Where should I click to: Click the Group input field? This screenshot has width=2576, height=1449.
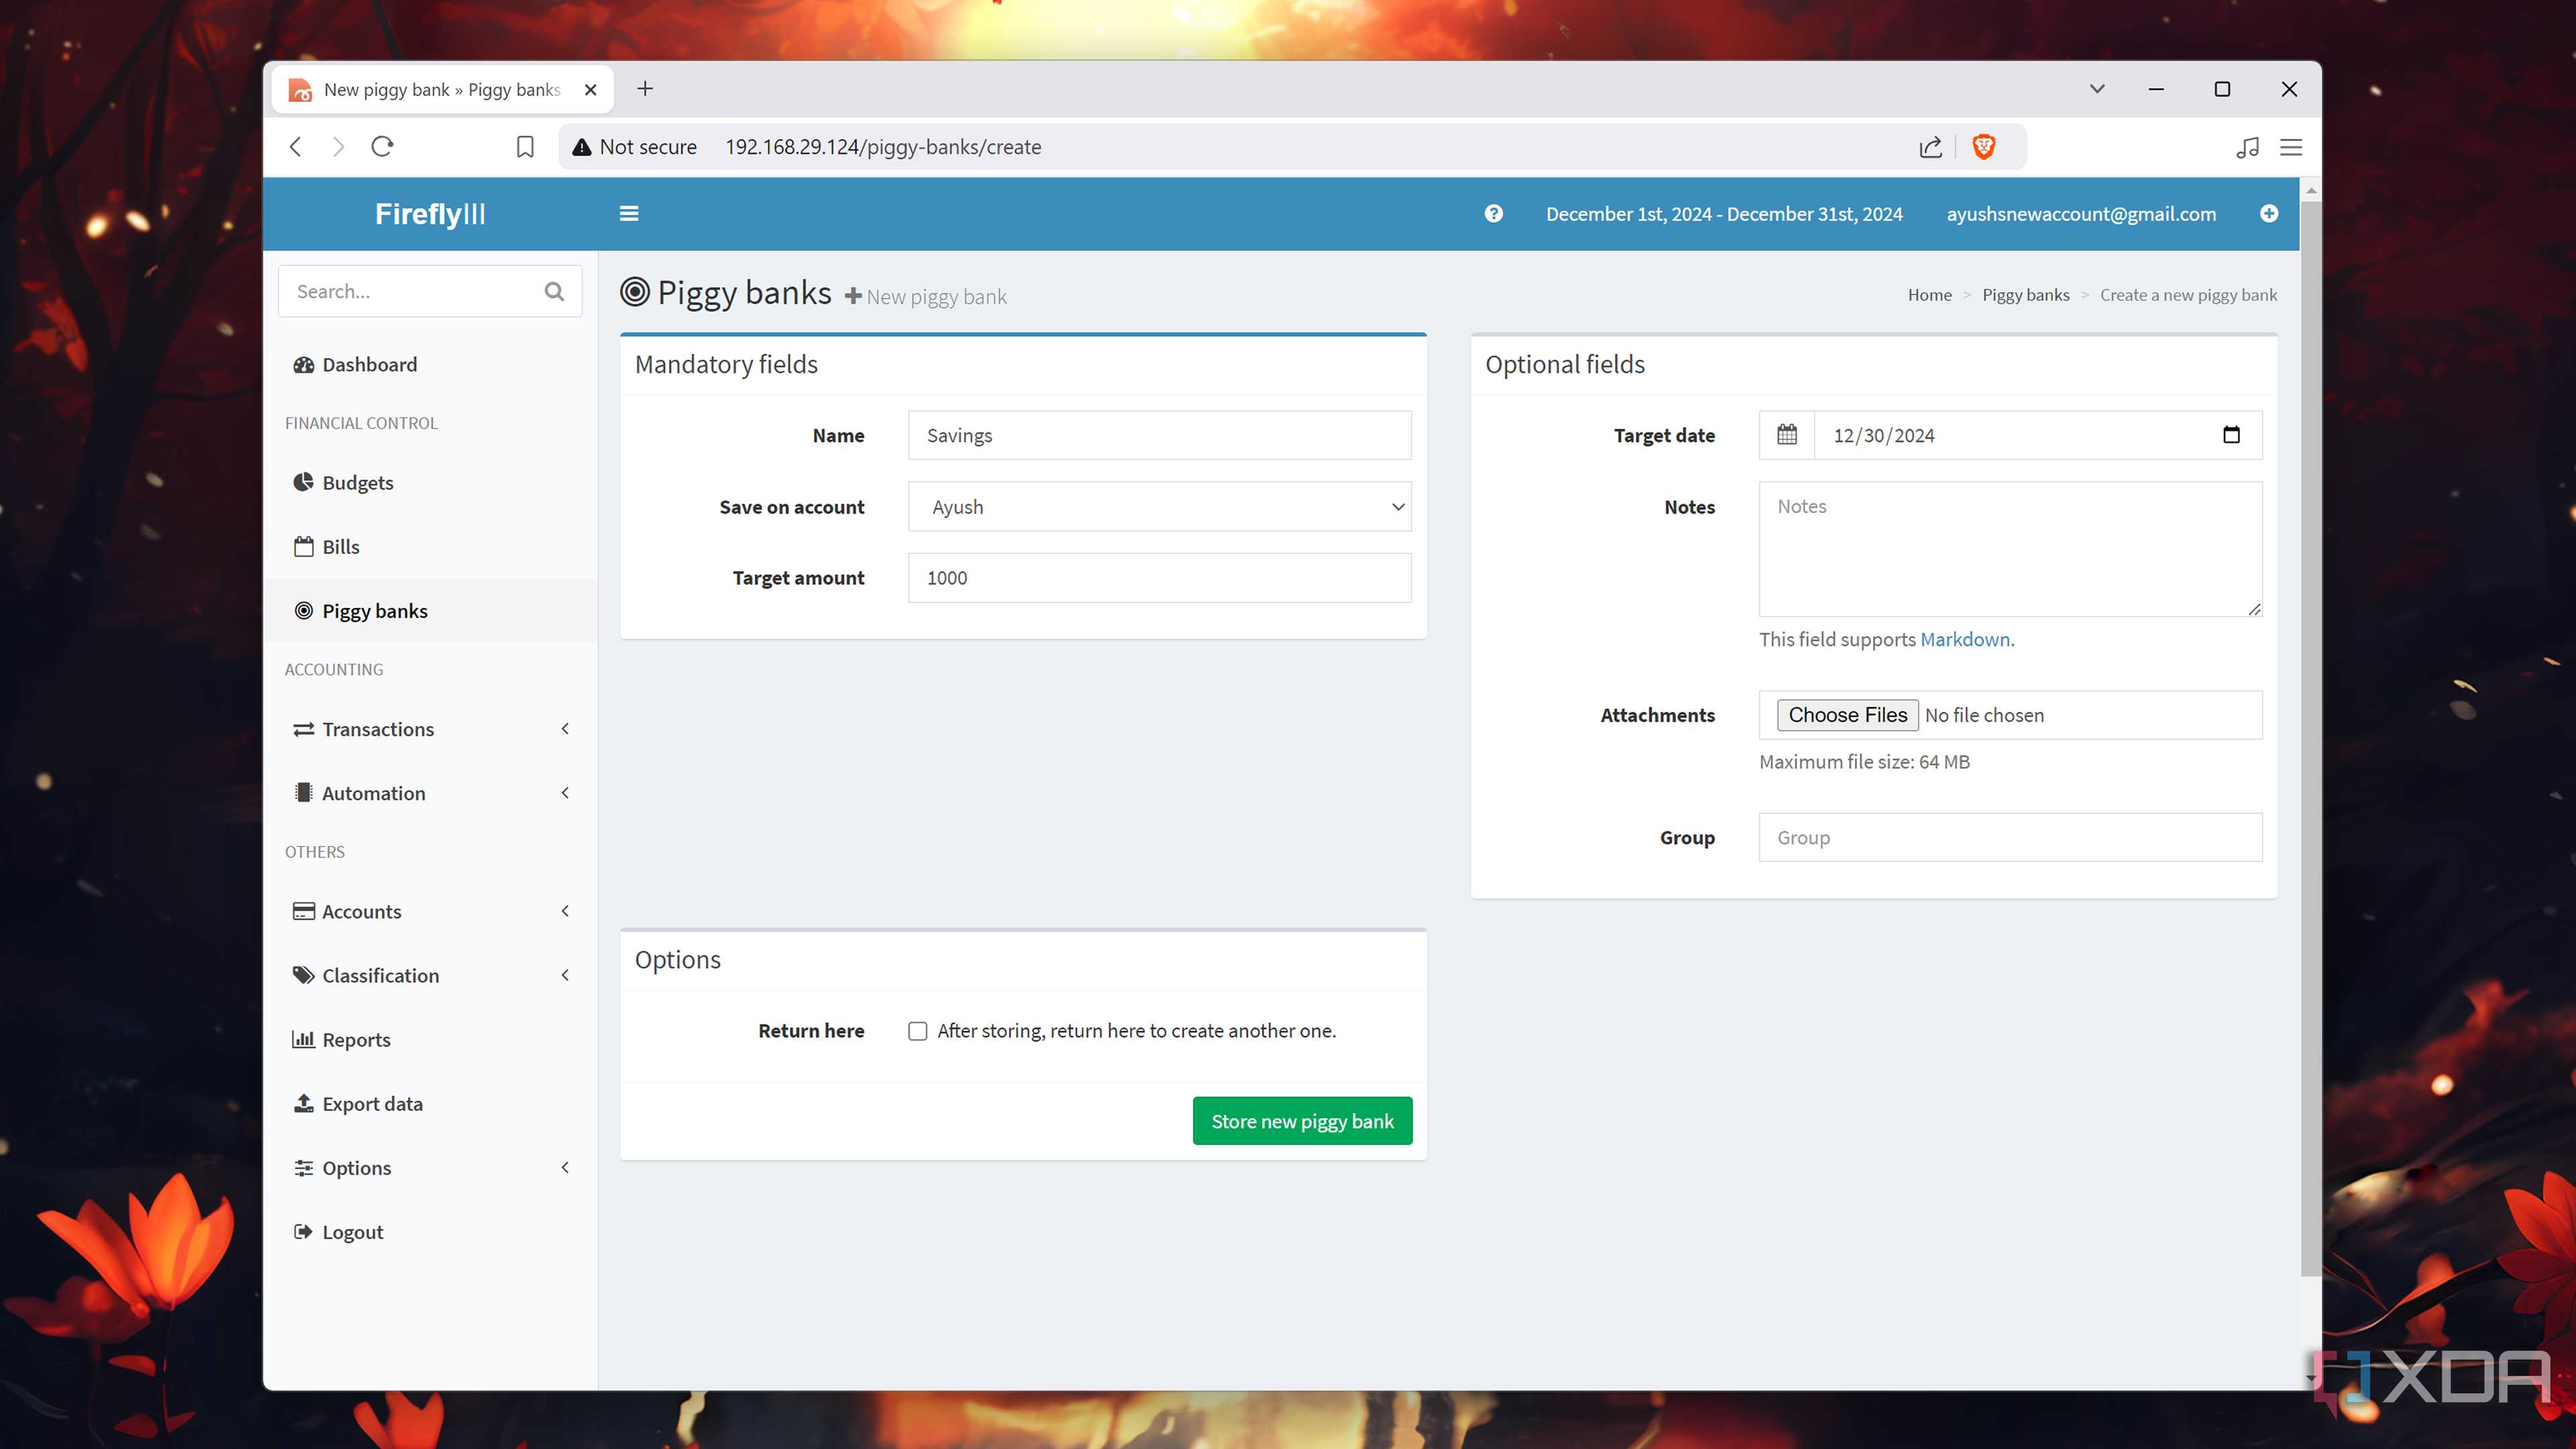point(2010,837)
